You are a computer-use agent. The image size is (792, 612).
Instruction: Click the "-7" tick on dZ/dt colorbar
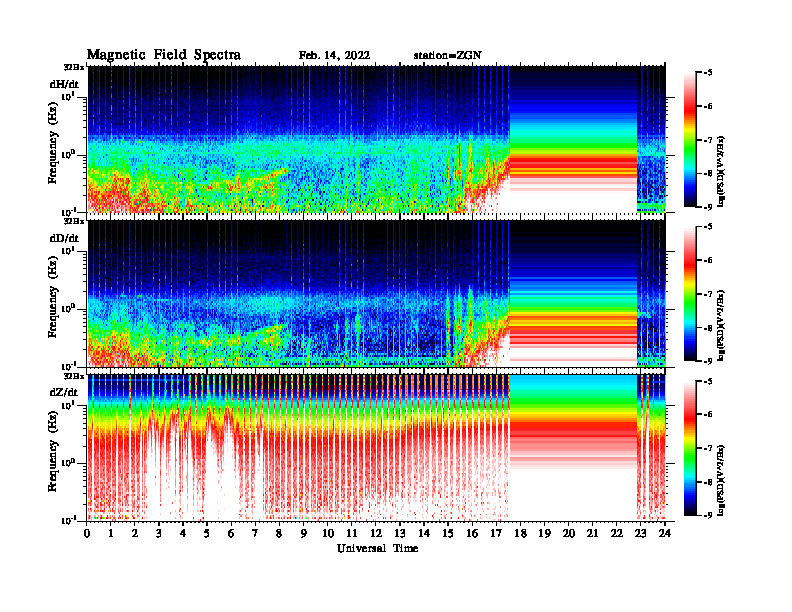click(707, 448)
